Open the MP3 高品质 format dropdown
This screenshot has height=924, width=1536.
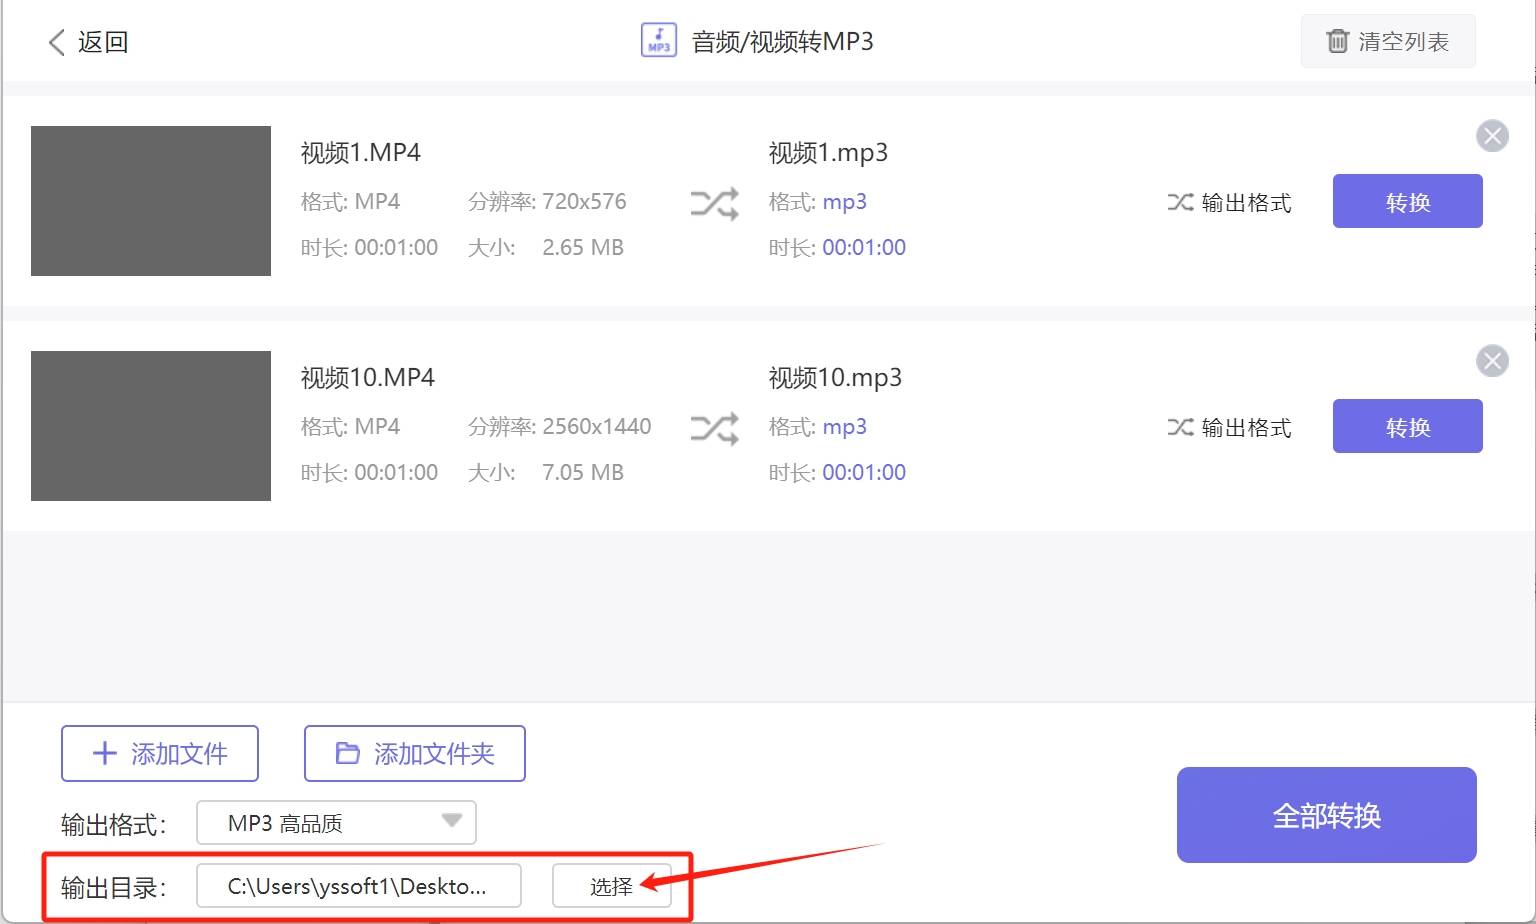336,822
